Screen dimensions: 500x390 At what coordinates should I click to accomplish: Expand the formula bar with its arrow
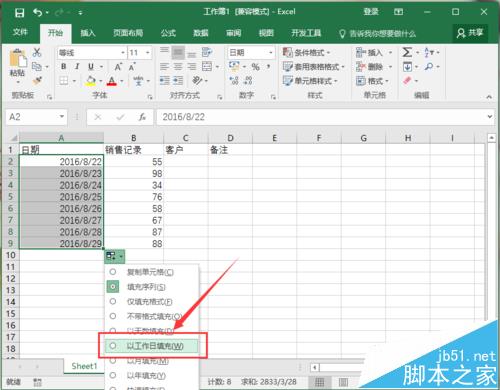tap(489, 117)
